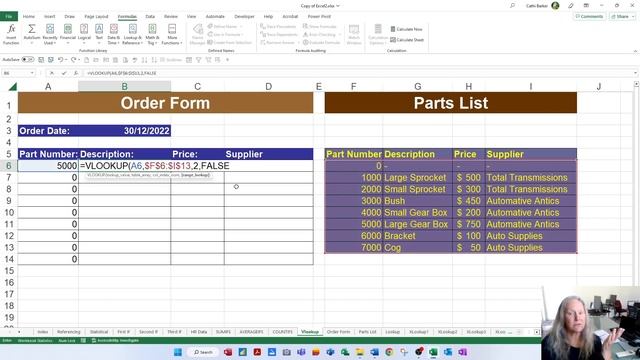Click inside the formula bar
Image resolution: width=640 pixels, height=360 pixels.
(358, 73)
